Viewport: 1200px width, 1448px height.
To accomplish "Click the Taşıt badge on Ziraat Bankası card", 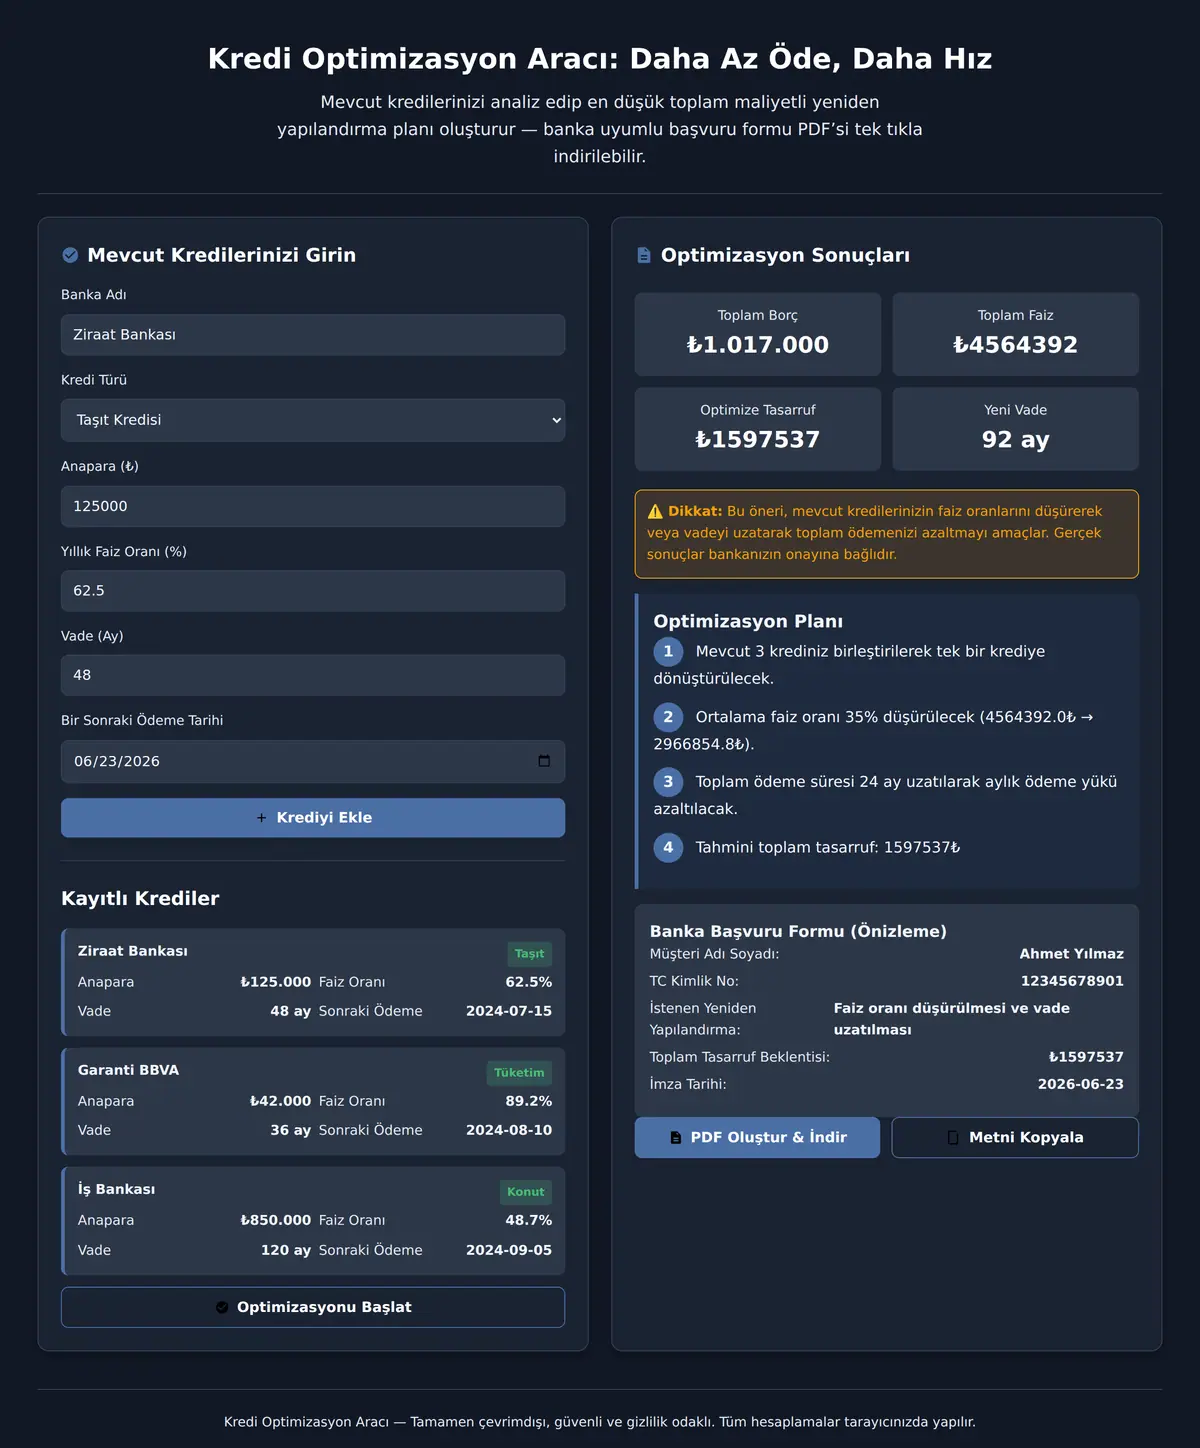I will point(529,954).
